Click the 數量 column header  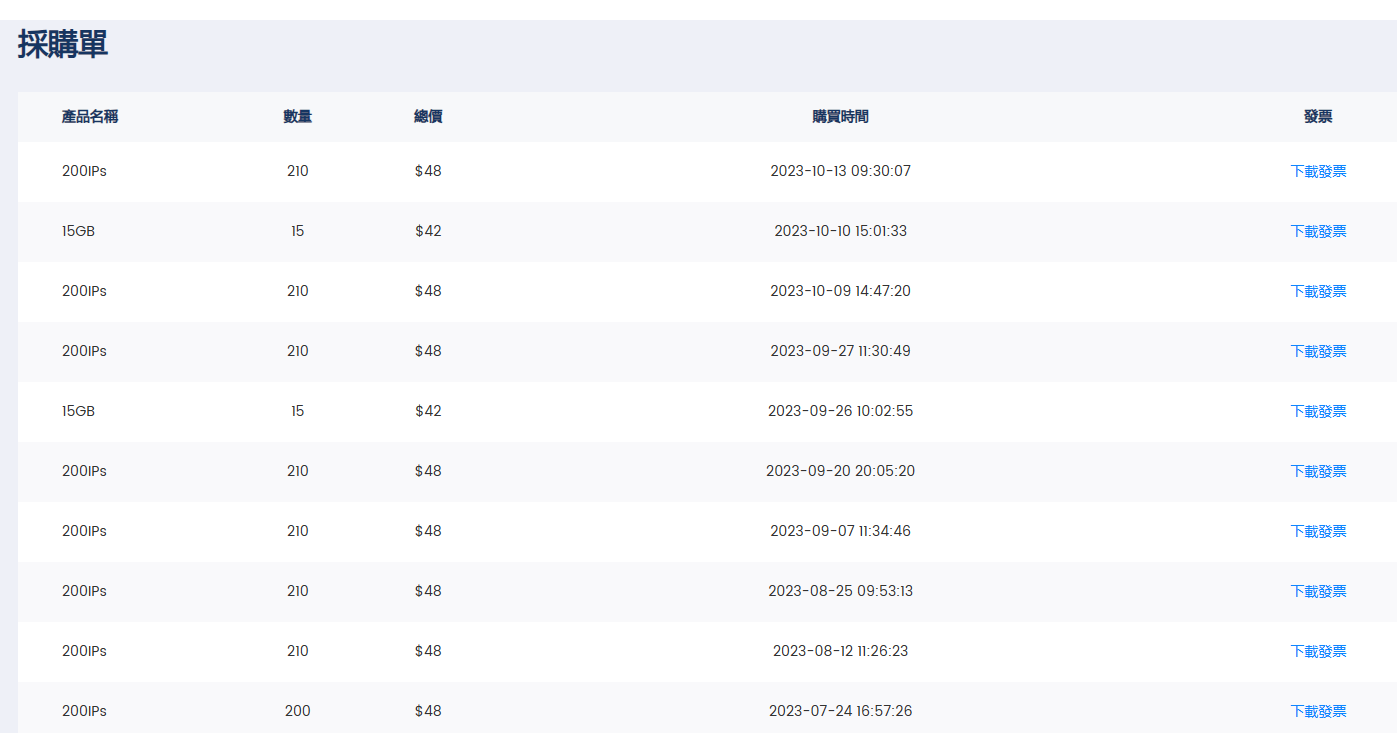297,117
